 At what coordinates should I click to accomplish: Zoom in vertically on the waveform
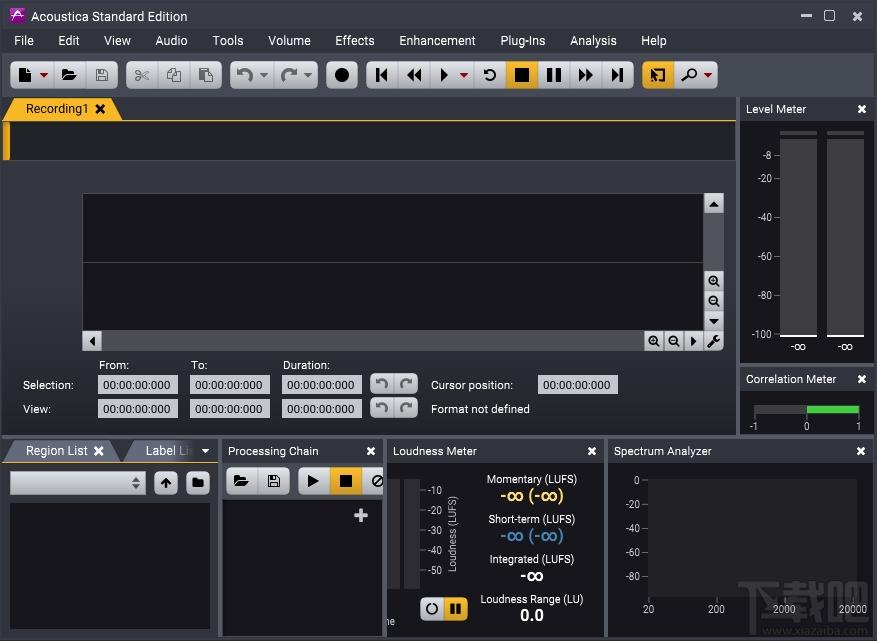coord(714,281)
